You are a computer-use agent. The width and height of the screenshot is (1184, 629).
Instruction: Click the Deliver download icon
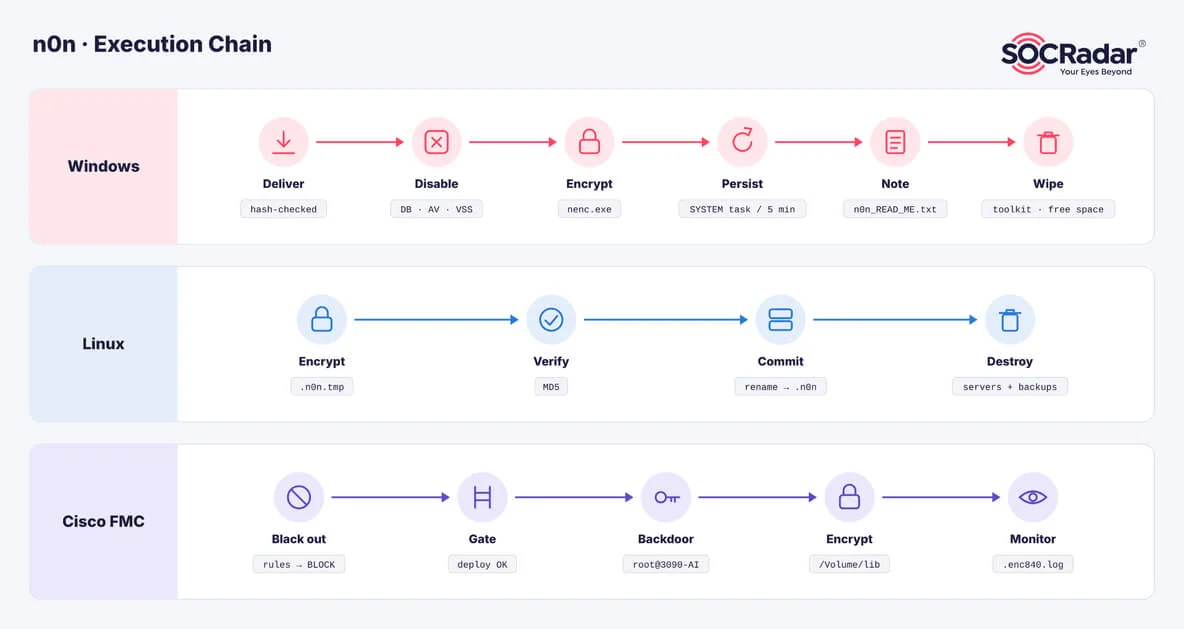point(283,142)
